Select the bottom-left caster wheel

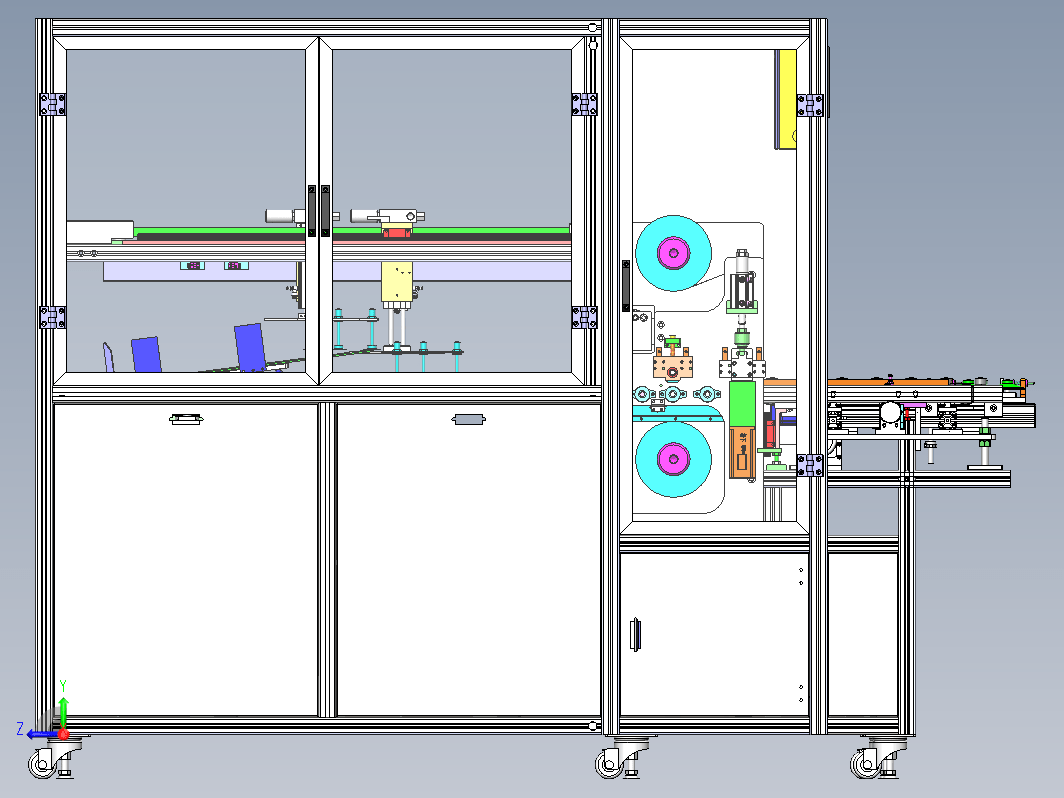[x=42, y=765]
